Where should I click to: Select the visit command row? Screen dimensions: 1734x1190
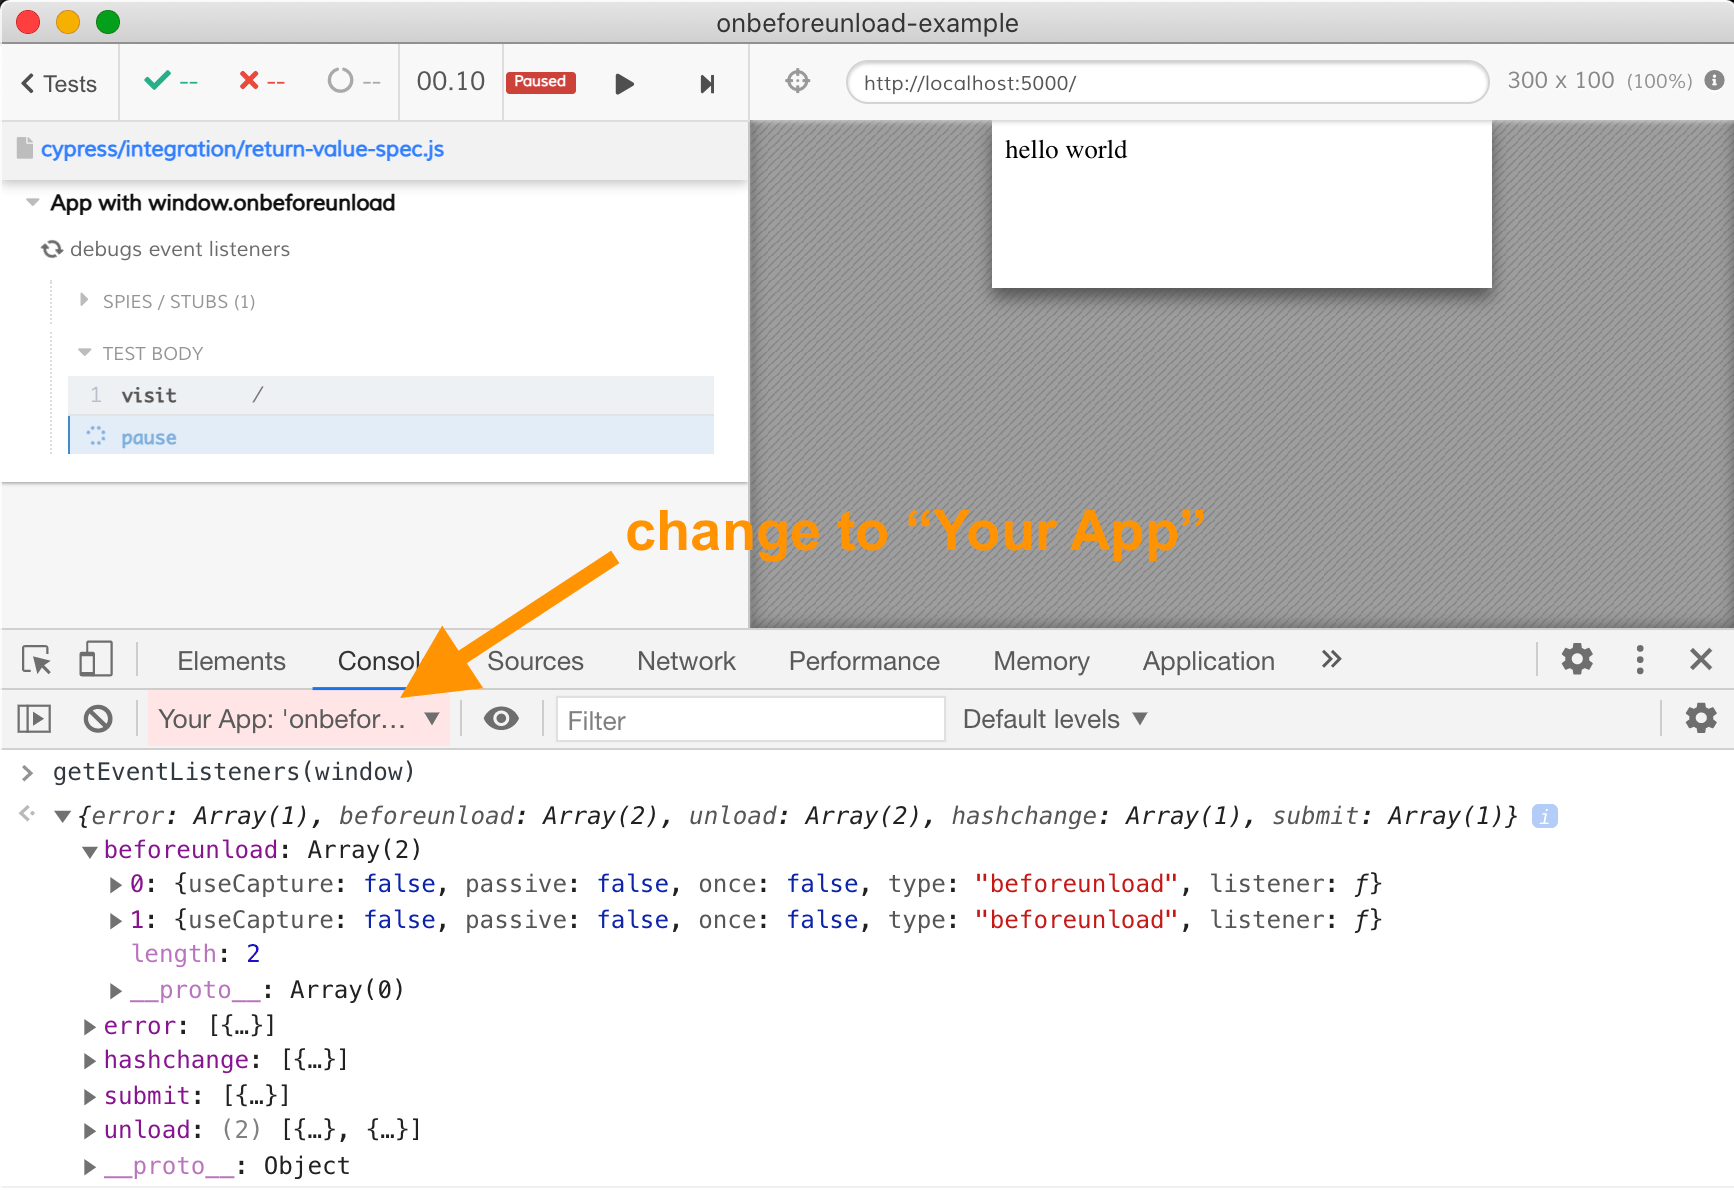391,395
